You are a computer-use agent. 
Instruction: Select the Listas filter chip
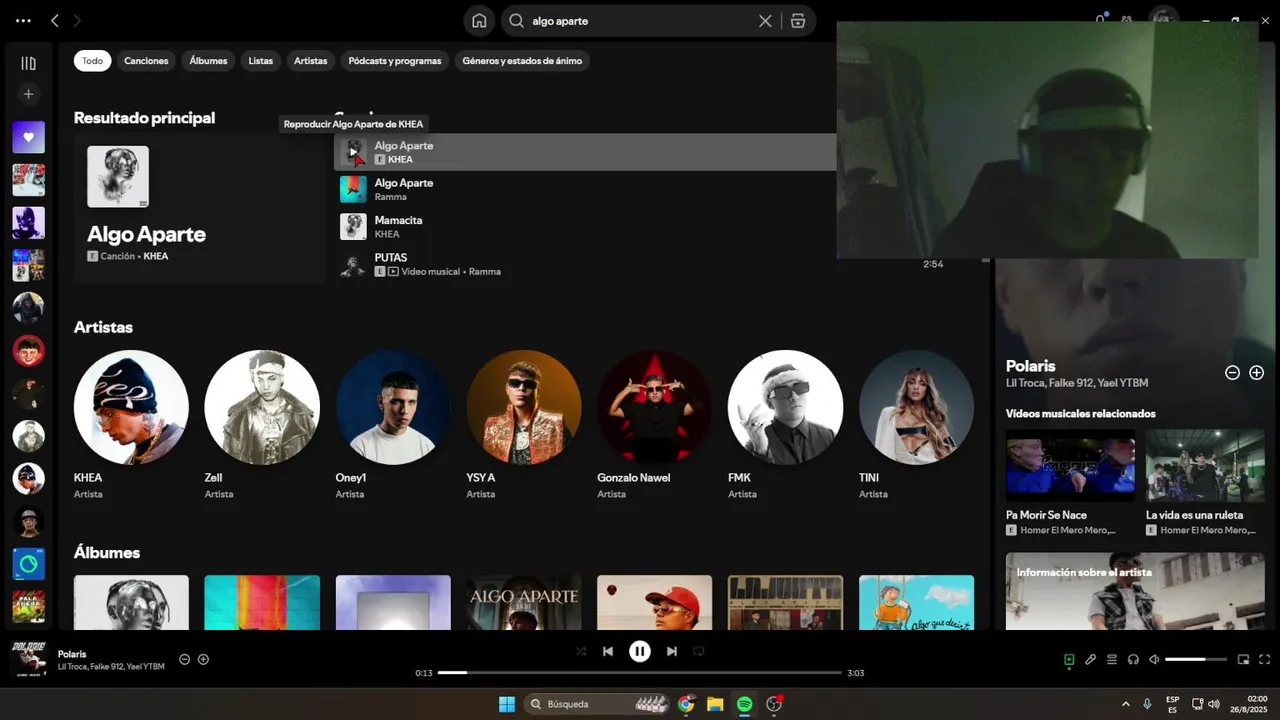coord(260,61)
